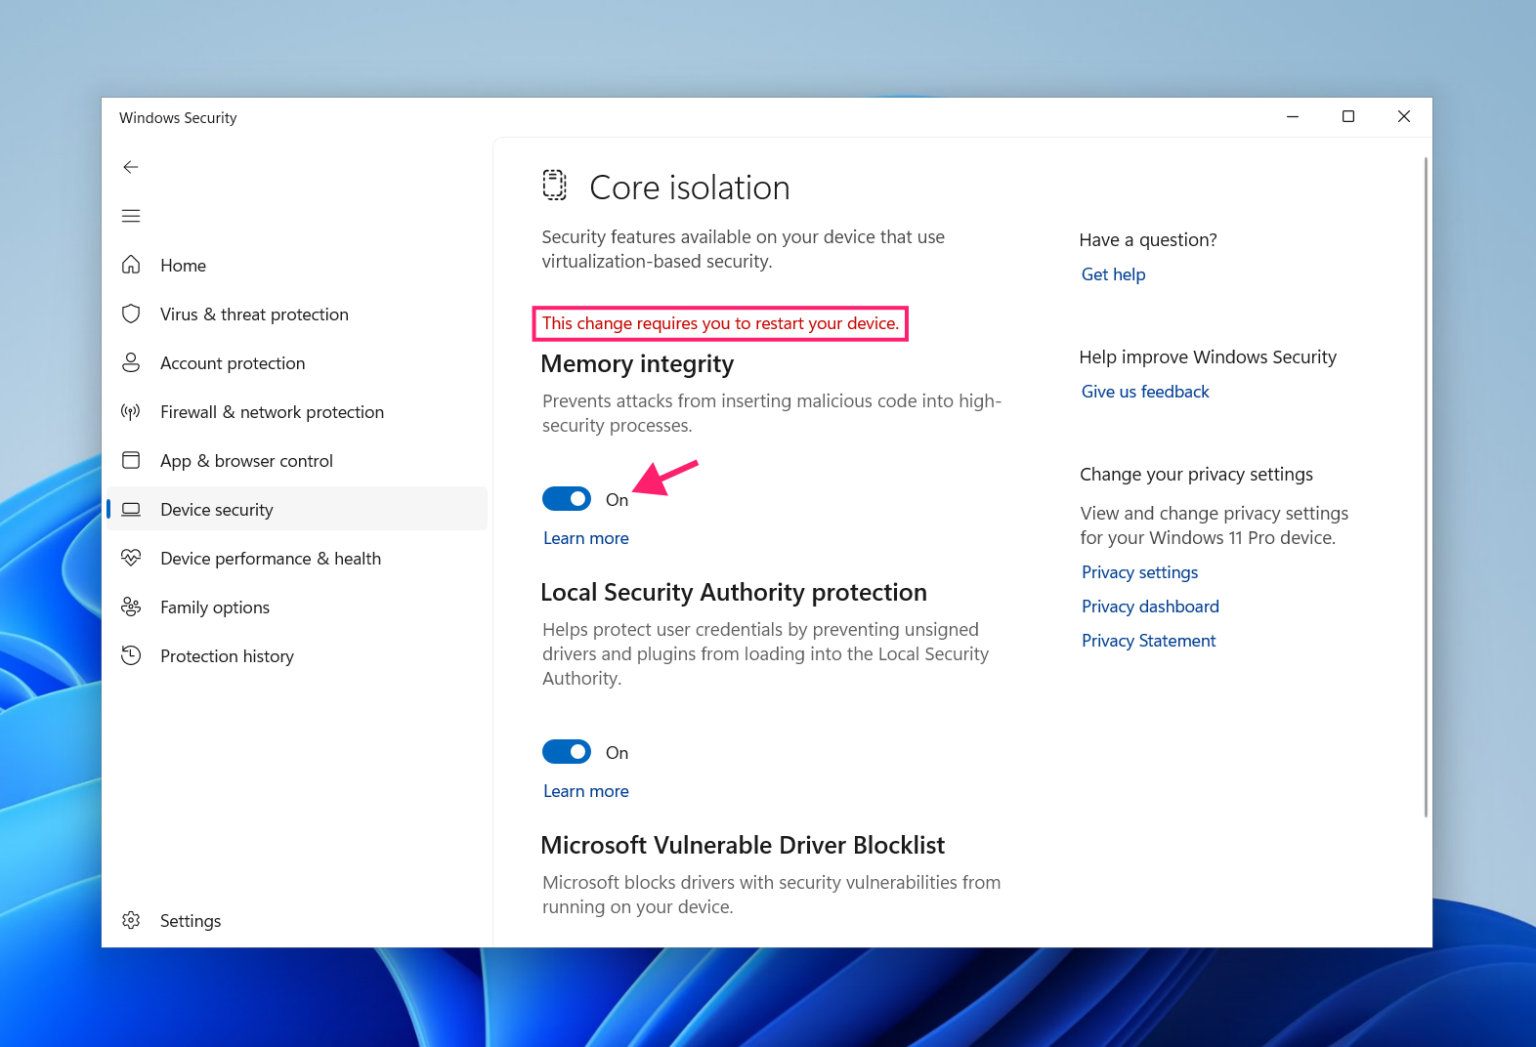1536x1047 pixels.
Task: Click Give us feedback link
Action: pos(1145,391)
